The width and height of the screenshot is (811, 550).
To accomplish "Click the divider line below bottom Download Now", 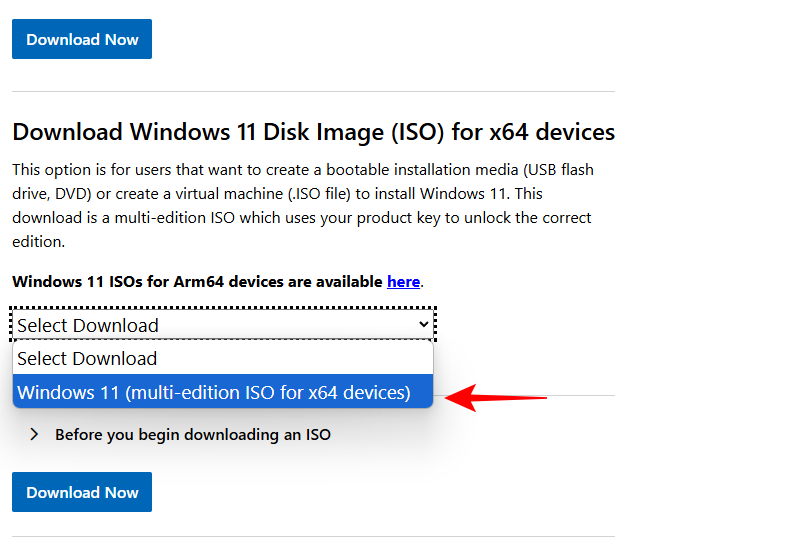I will [313, 537].
